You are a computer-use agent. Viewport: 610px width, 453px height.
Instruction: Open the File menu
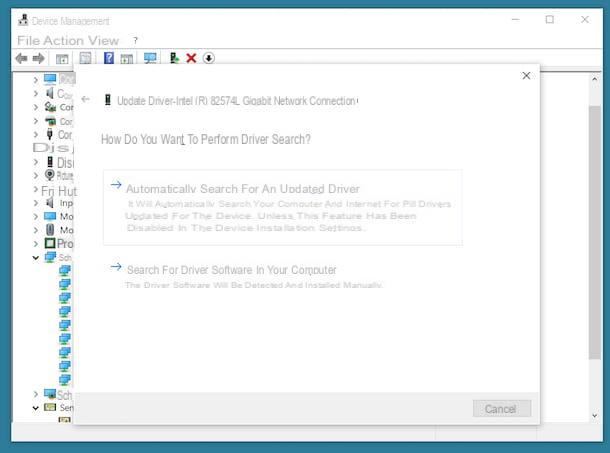[x=28, y=40]
